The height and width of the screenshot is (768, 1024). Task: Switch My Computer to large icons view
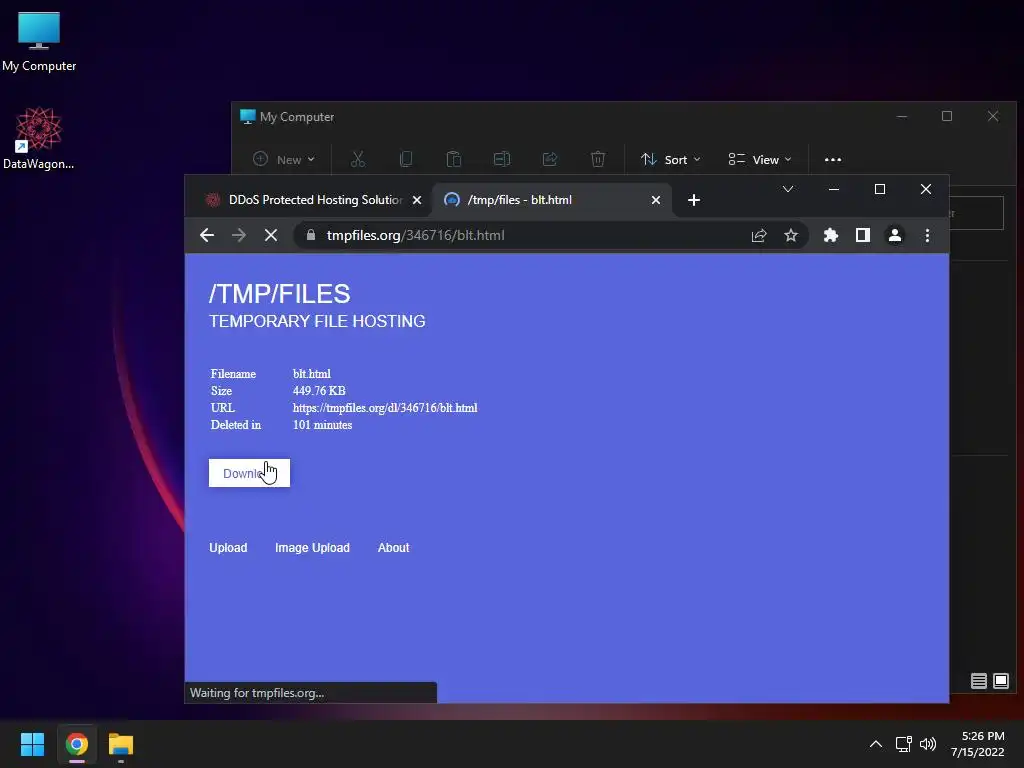pos(1001,681)
